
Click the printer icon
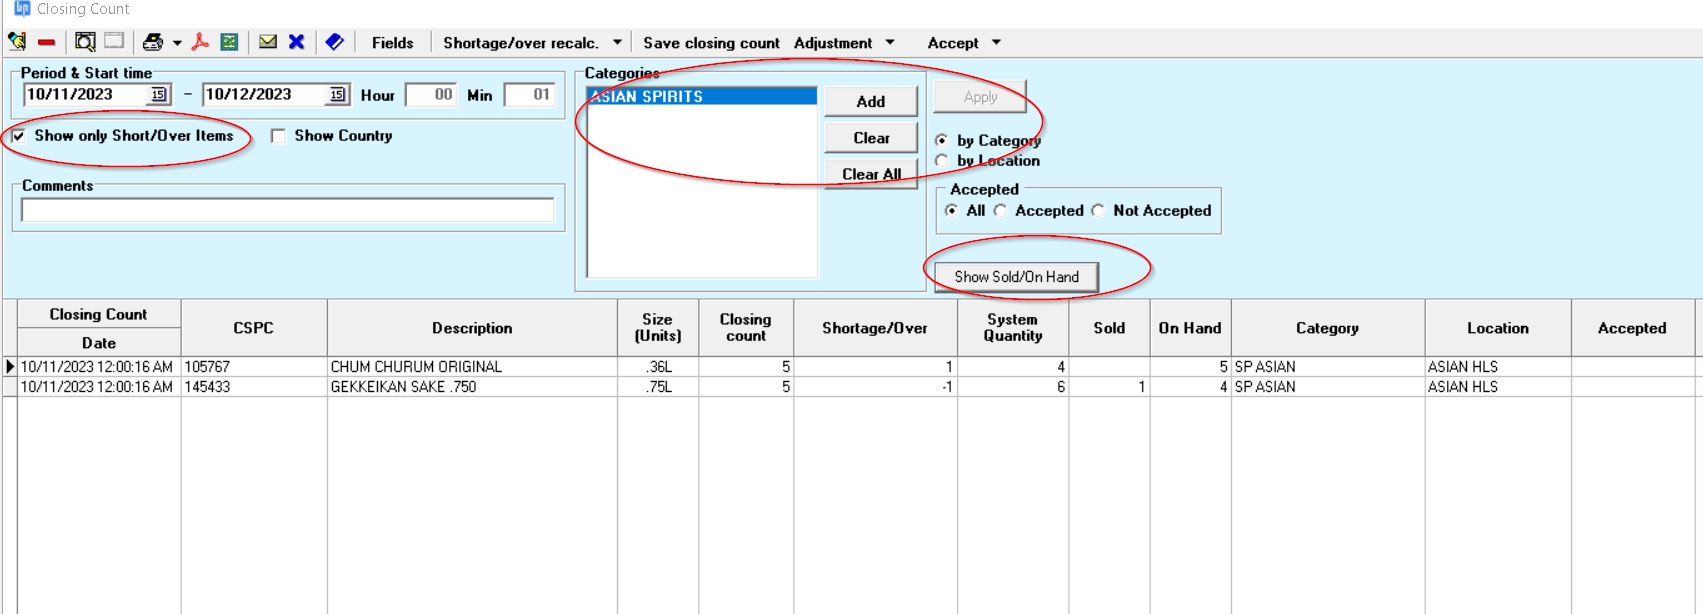pos(152,42)
